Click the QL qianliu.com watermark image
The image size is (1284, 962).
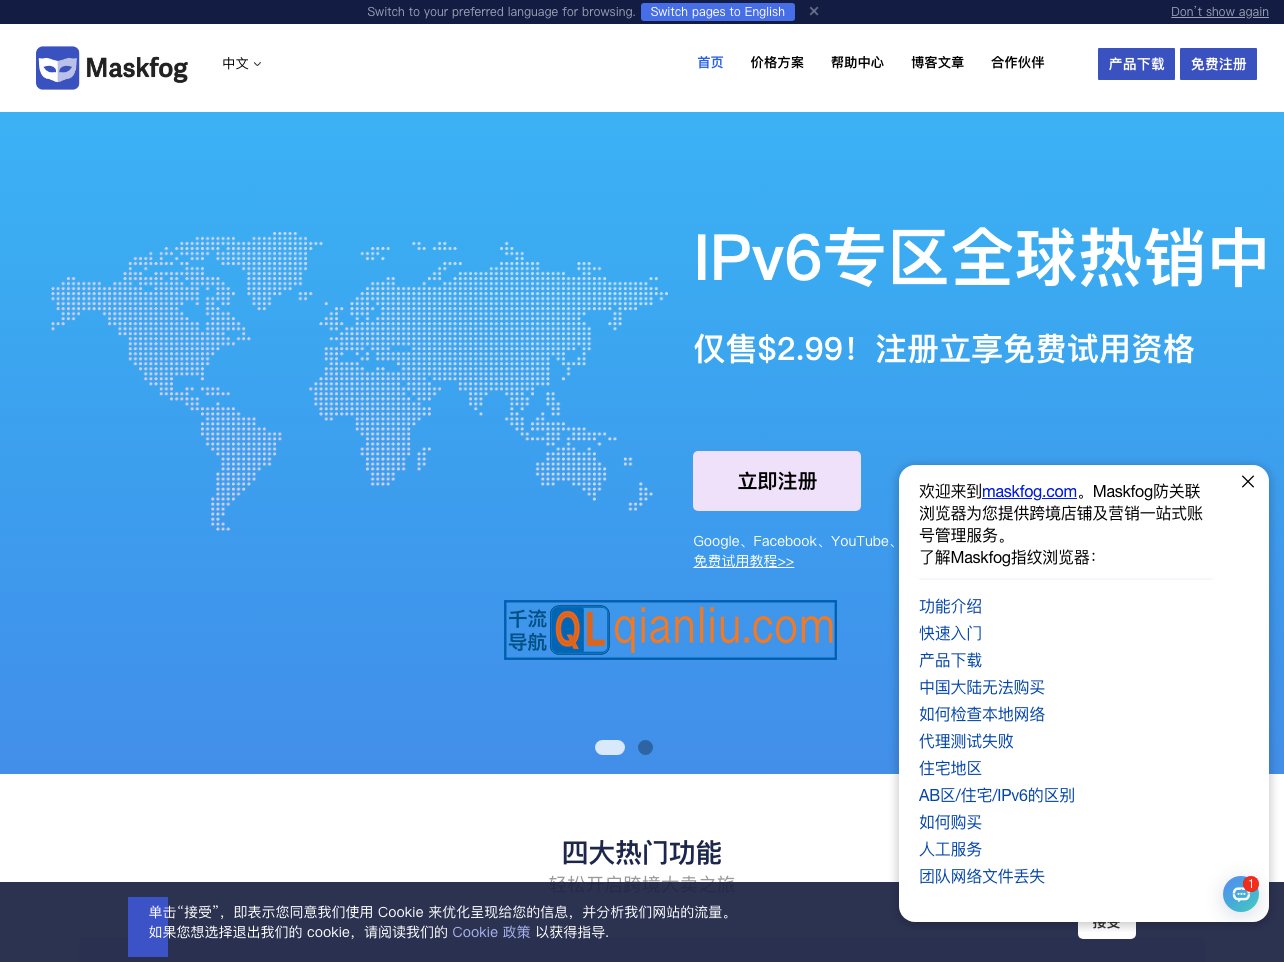670,630
